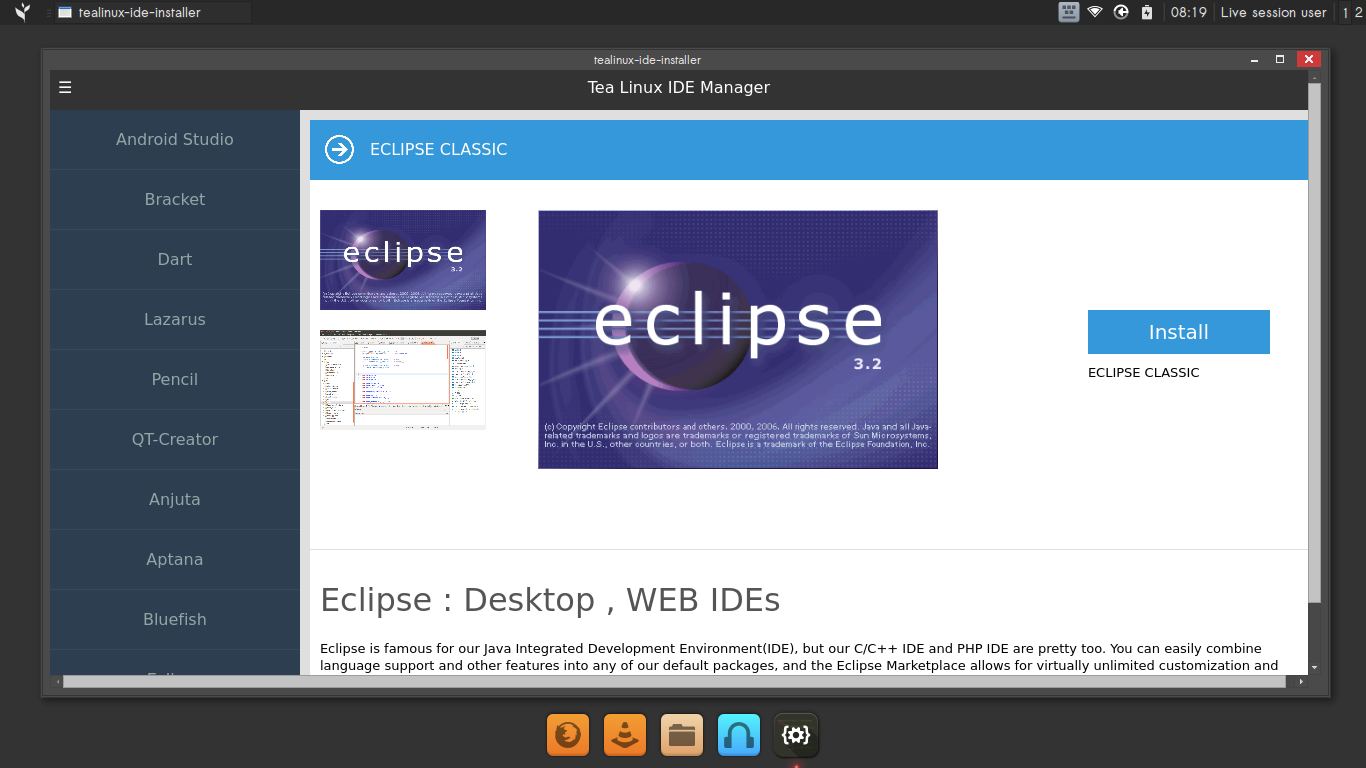Select Pencil in the sidebar
This screenshot has height=768, width=1366.
(x=175, y=380)
